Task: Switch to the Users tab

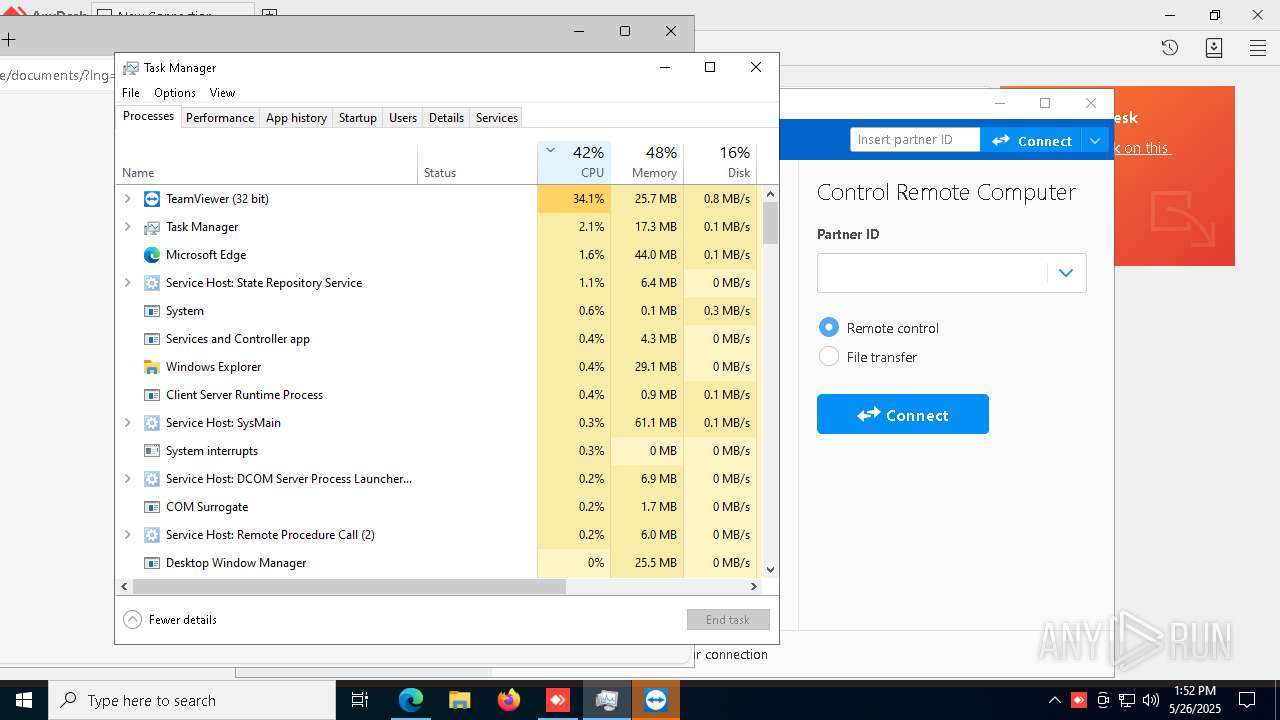Action: click(403, 118)
